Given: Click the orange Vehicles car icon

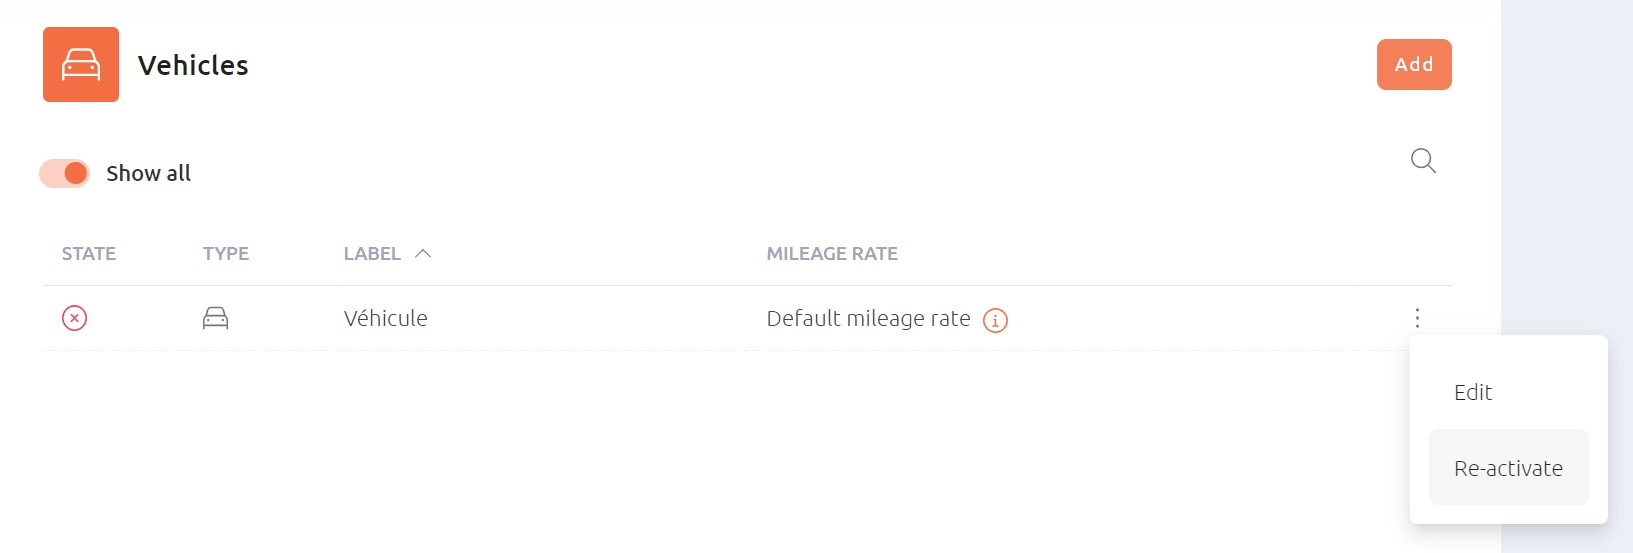Looking at the screenshot, I should [81, 65].
